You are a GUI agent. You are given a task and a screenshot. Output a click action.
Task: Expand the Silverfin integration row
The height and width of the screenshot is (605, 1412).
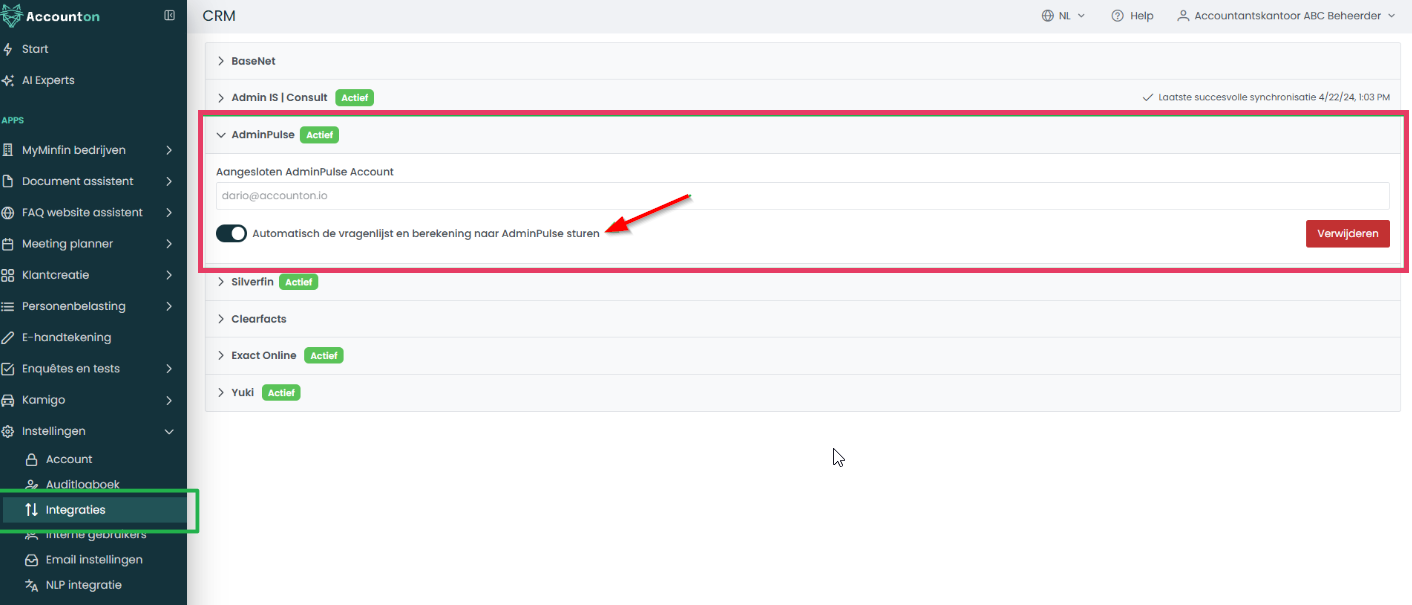click(221, 282)
